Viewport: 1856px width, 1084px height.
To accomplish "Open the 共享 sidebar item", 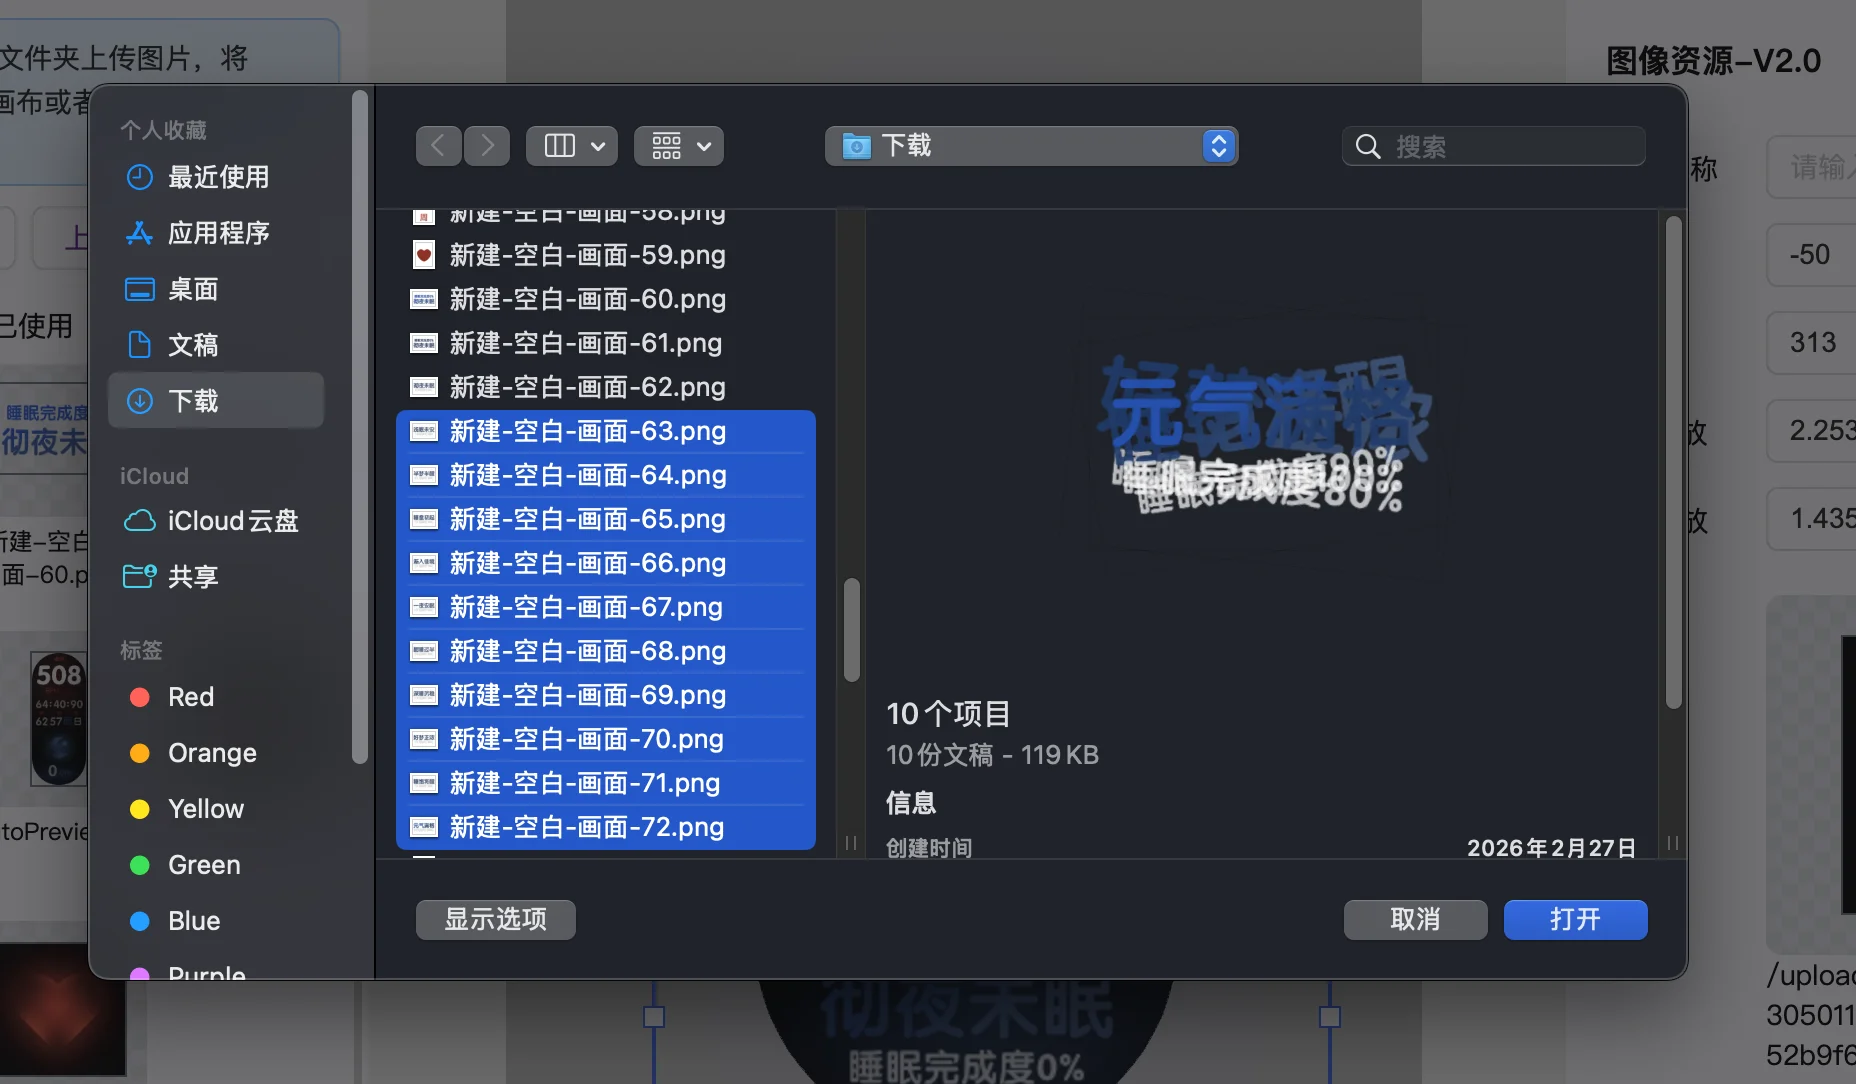I will pyautogui.click(x=192, y=577).
